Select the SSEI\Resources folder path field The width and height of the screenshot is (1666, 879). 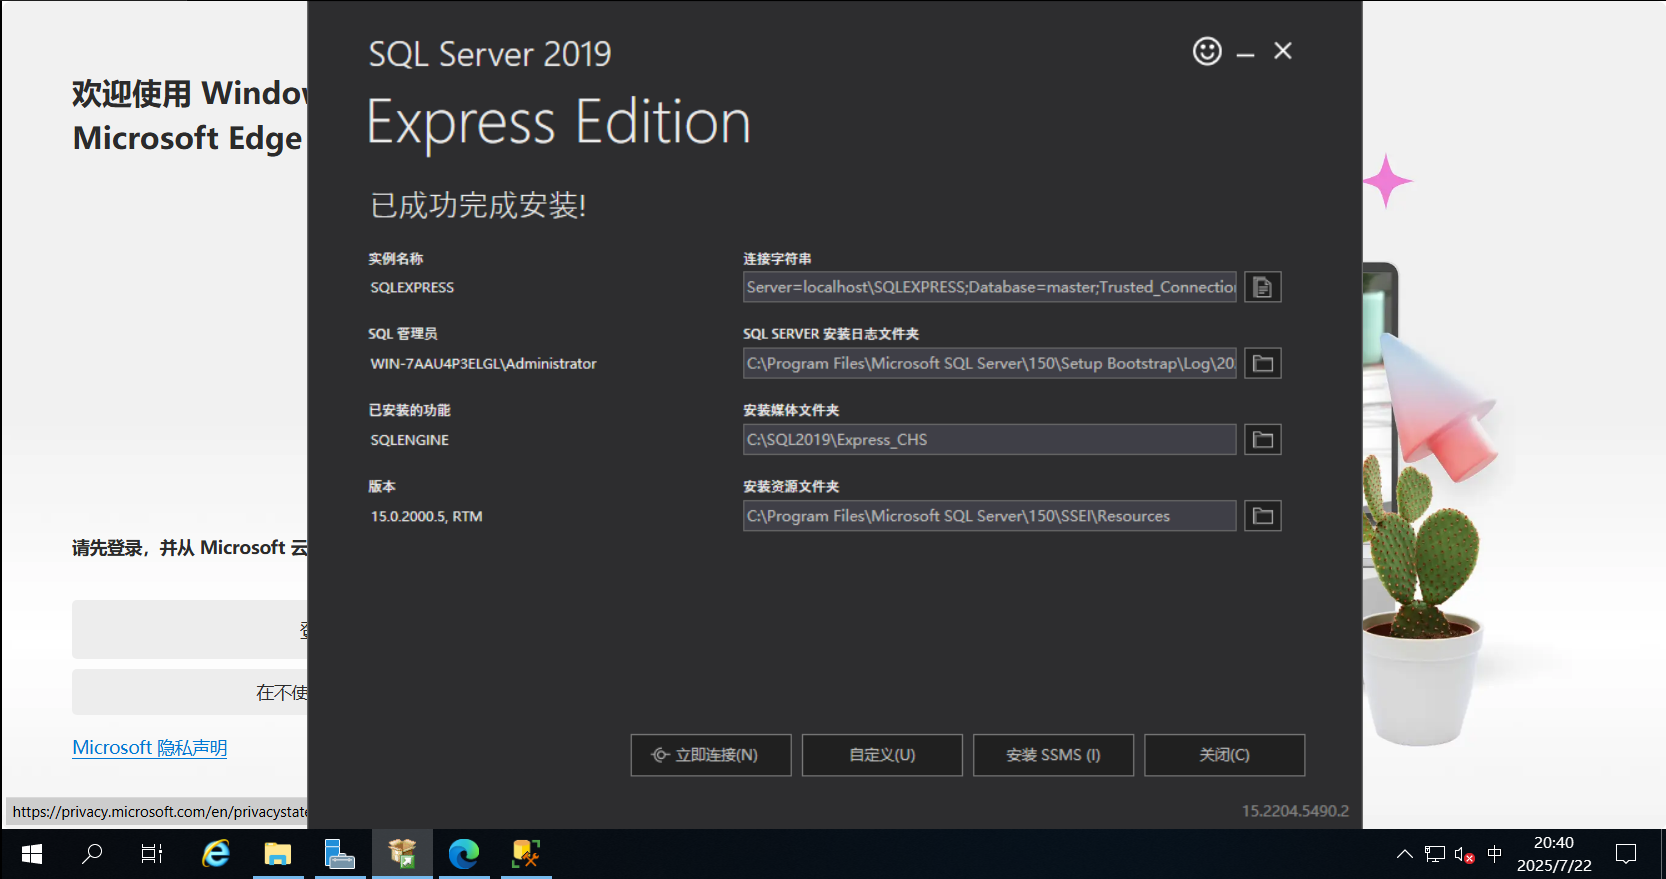[x=989, y=516]
